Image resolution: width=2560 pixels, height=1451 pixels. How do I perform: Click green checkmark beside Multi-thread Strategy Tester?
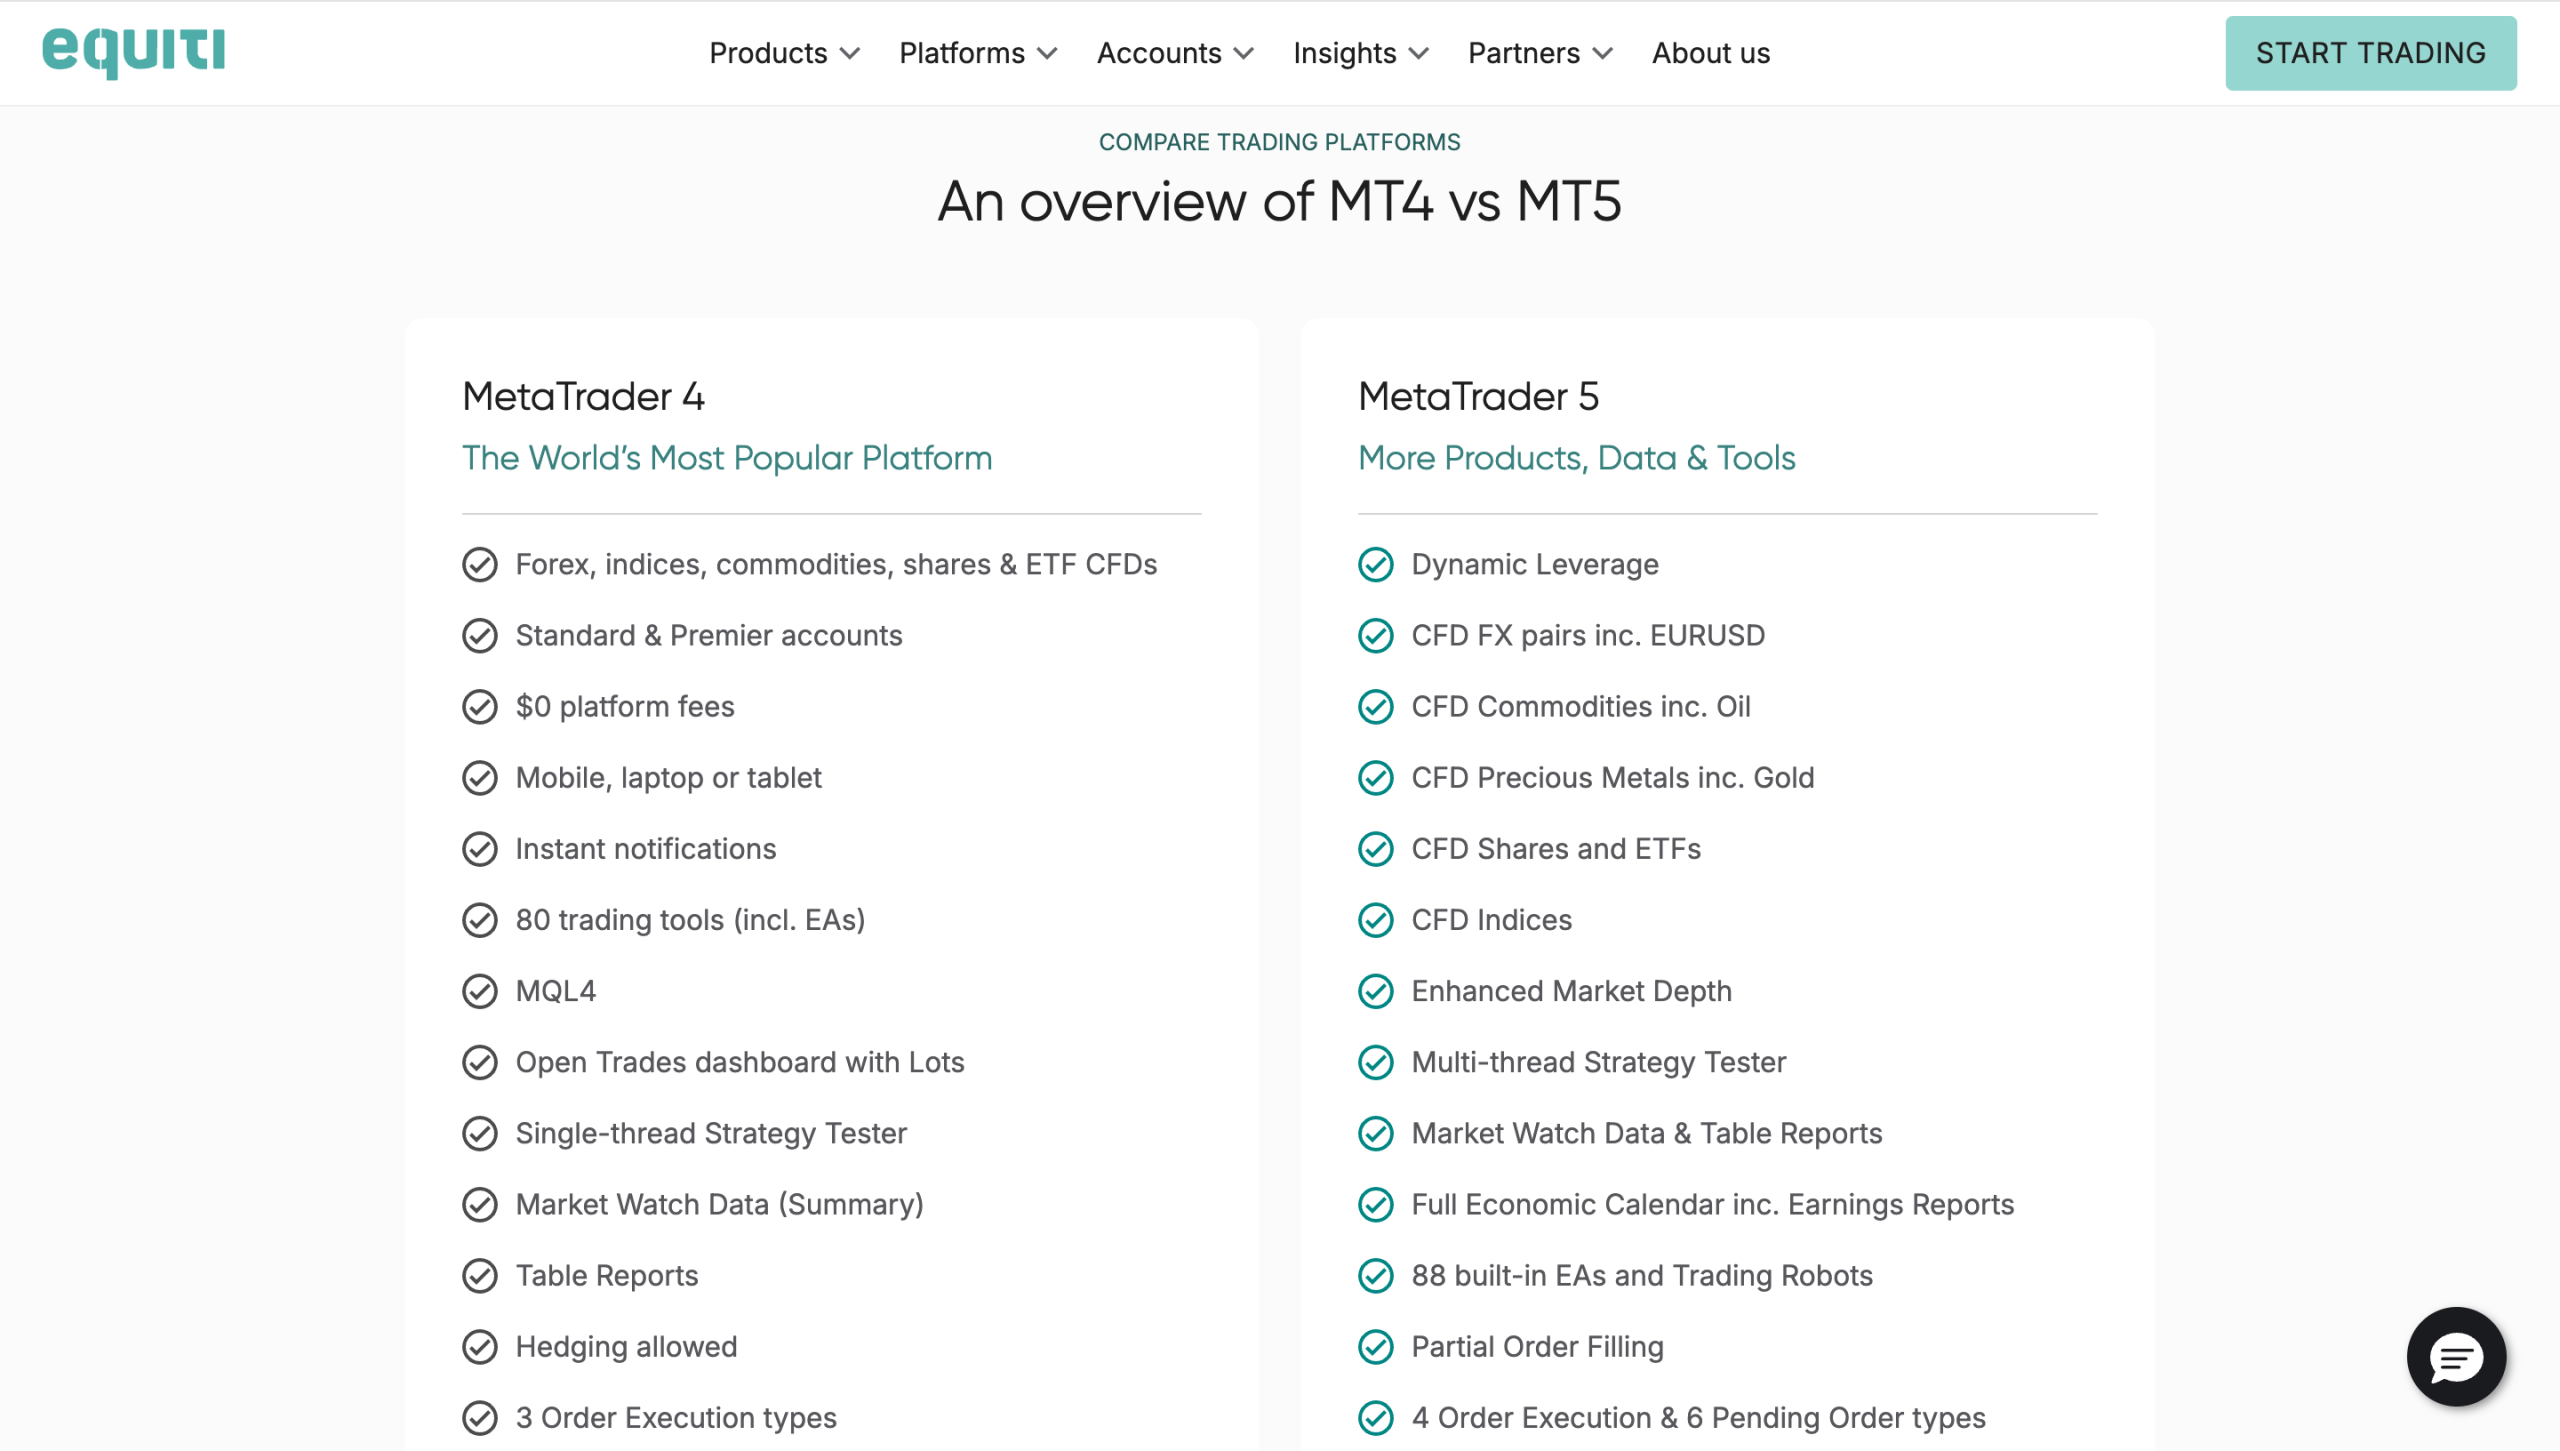tap(1376, 1062)
